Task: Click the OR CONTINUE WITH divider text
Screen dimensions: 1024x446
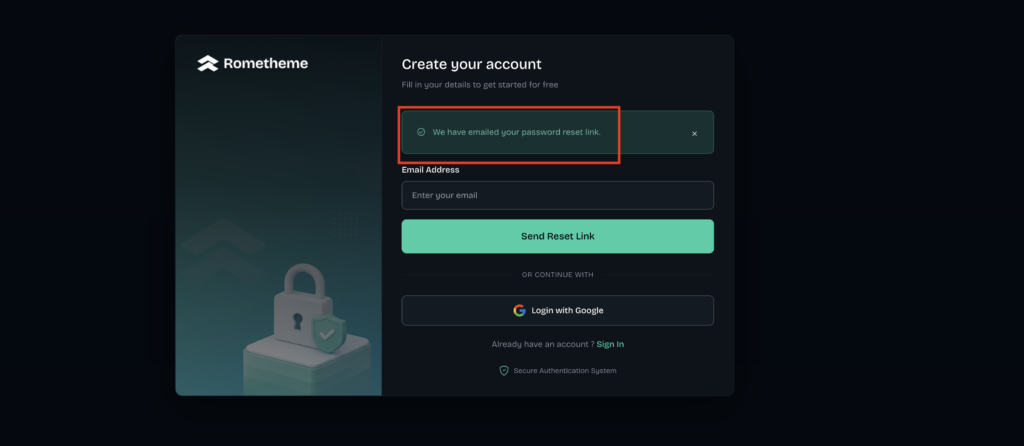Action: [557, 275]
